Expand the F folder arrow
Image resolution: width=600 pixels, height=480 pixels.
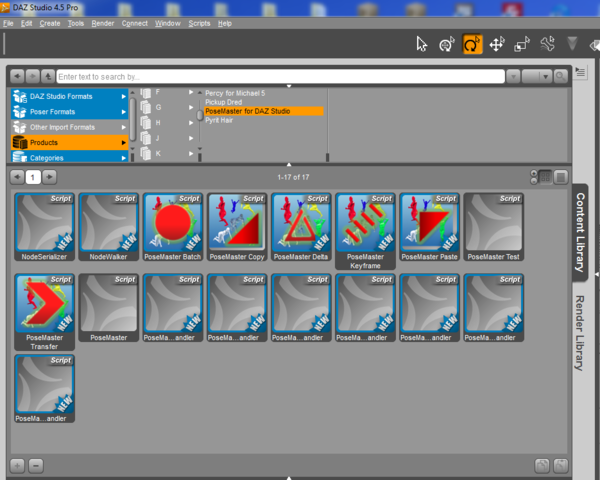coord(191,92)
